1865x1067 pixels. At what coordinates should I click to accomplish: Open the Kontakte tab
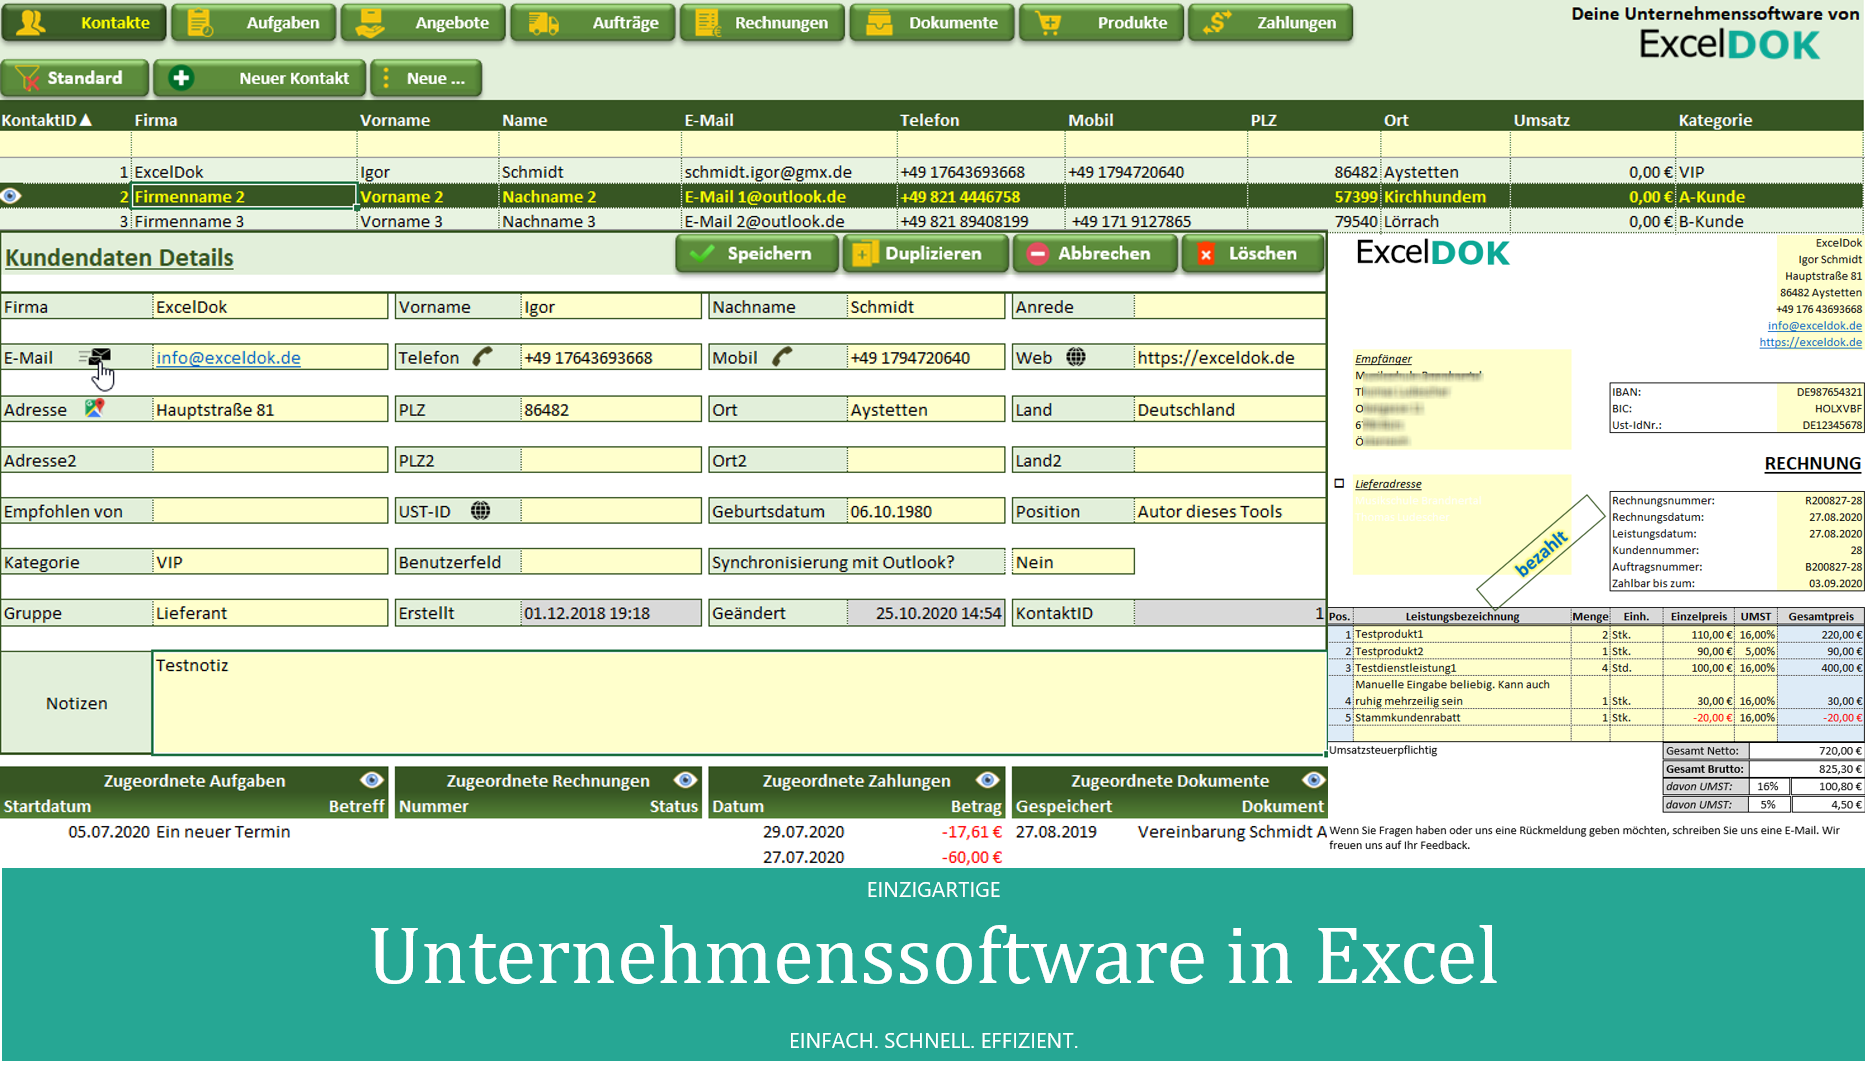(x=83, y=23)
